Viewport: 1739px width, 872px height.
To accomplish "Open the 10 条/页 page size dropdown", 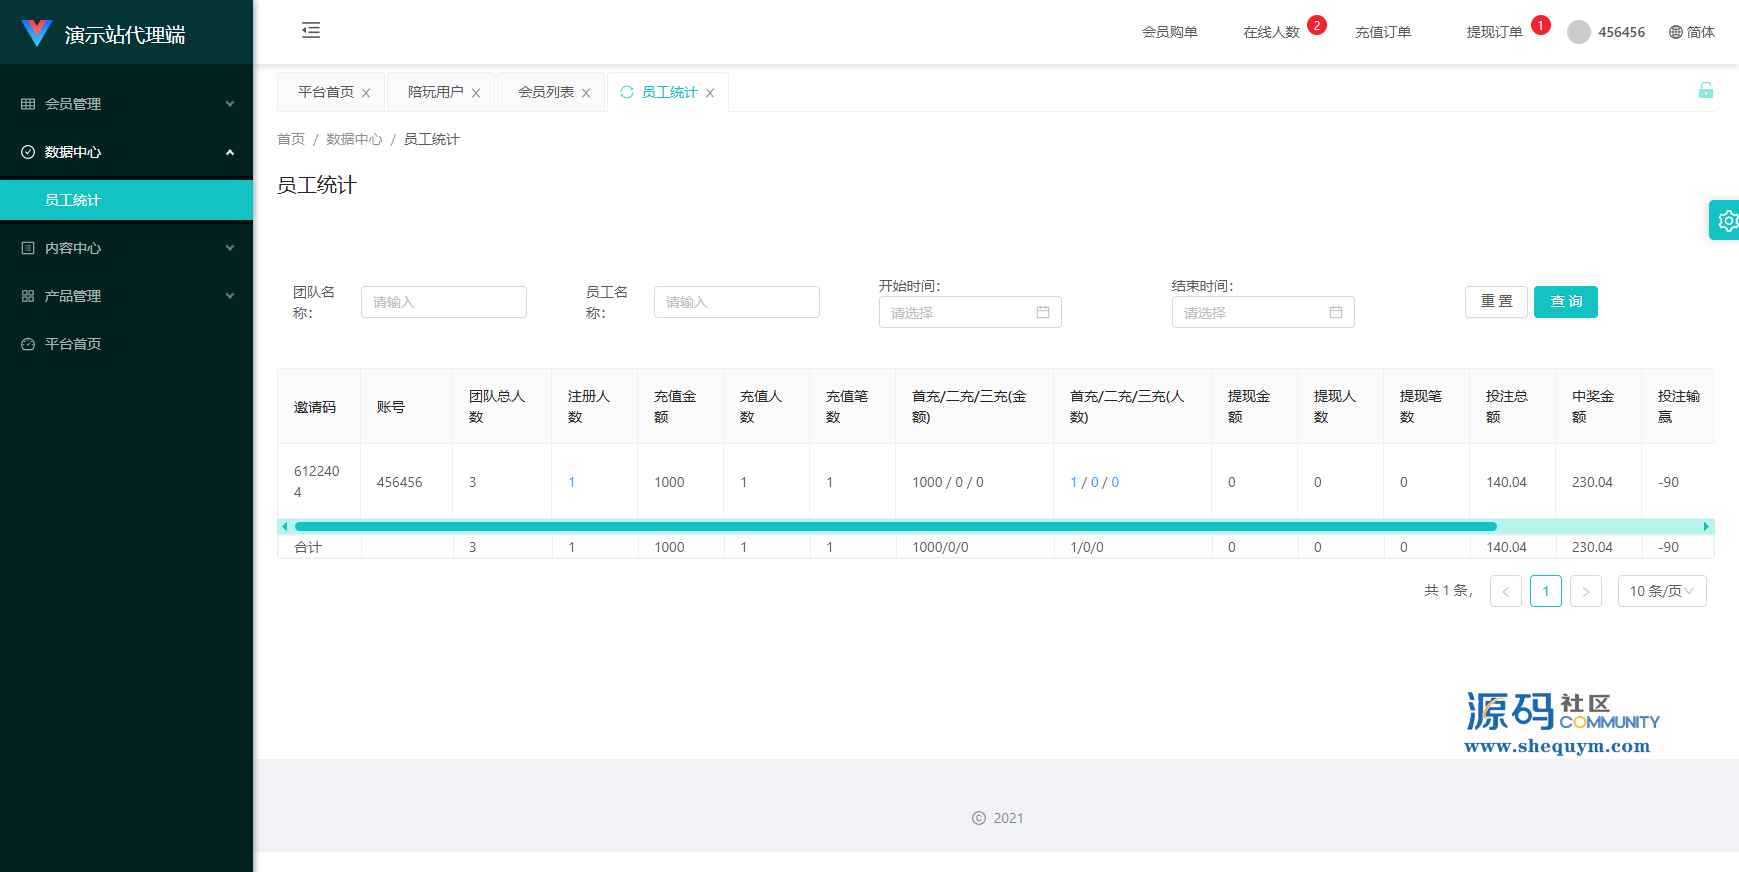I will [1661, 591].
